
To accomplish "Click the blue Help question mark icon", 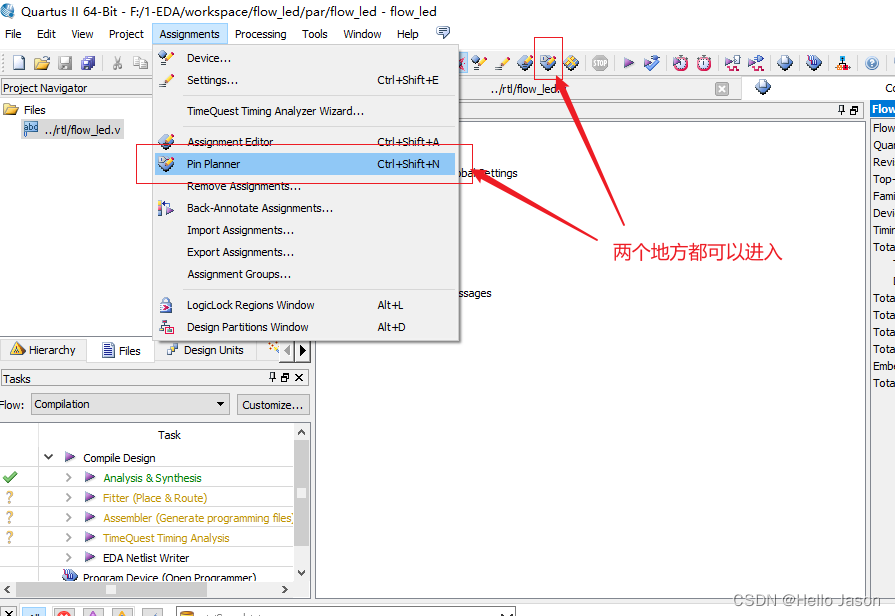I will click(872, 63).
